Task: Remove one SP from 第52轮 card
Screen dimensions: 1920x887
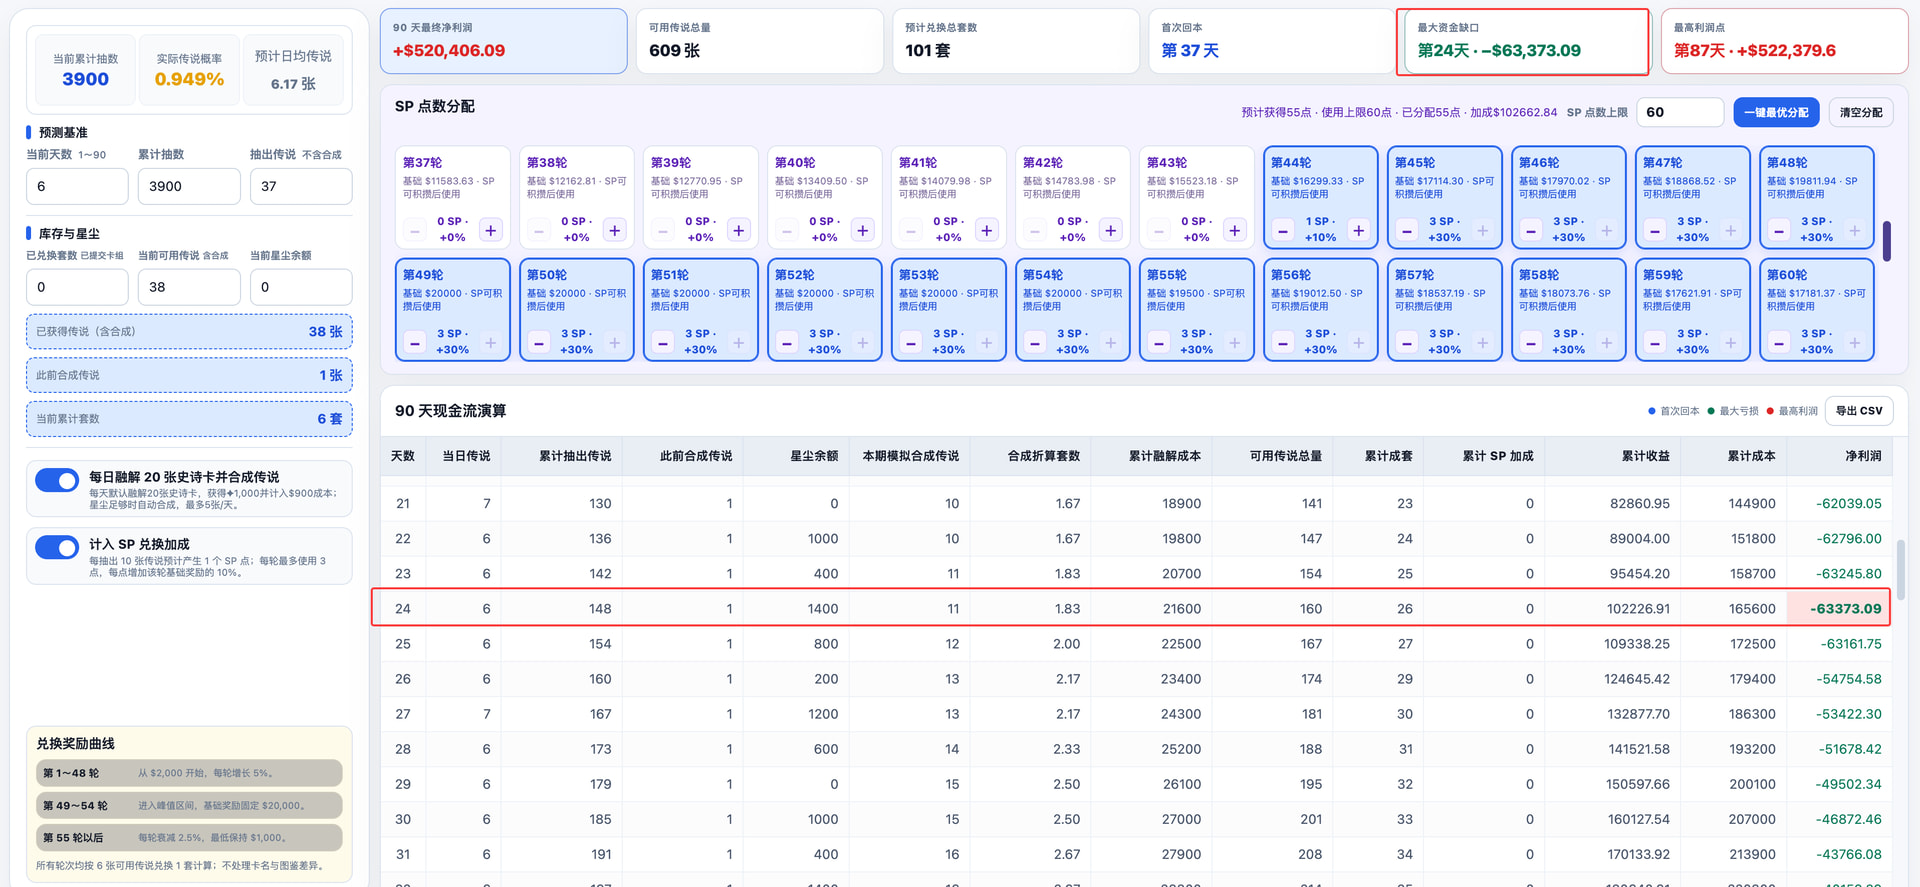Action: coord(787,342)
